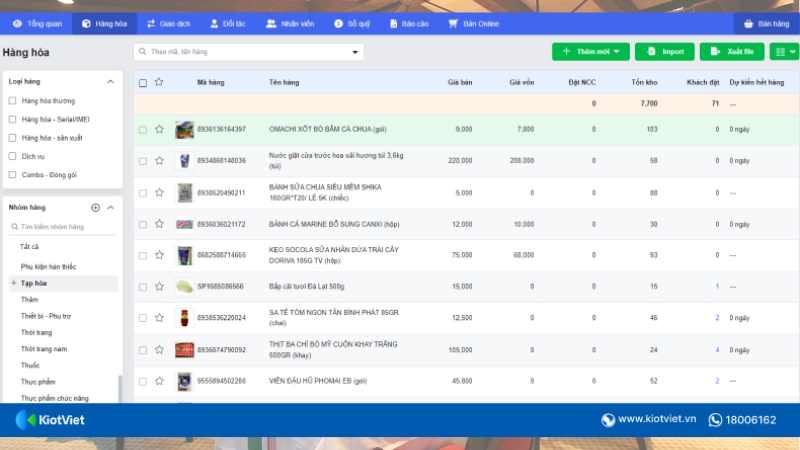The image size is (800, 450).
Task: Tick the Dịch vụ filter checkbox
Action: pyautogui.click(x=12, y=156)
